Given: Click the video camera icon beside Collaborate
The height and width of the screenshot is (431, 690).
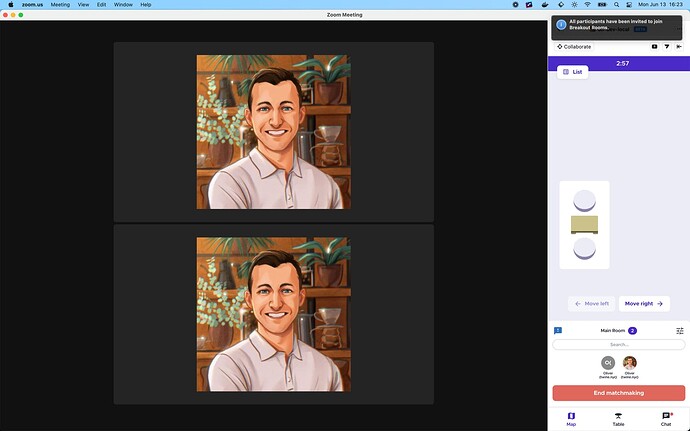Looking at the screenshot, I should 654,47.
